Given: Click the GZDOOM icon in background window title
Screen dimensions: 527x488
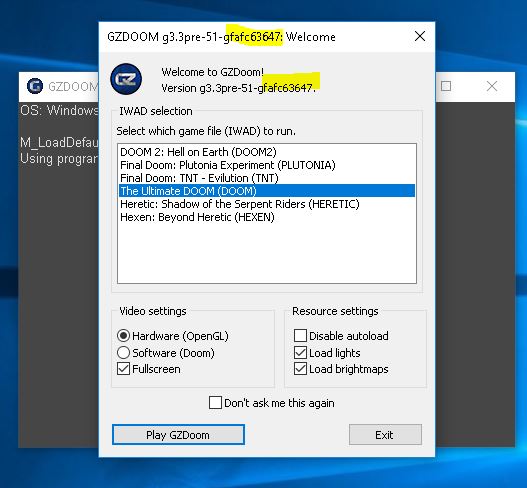Looking at the screenshot, I should coord(35,86).
